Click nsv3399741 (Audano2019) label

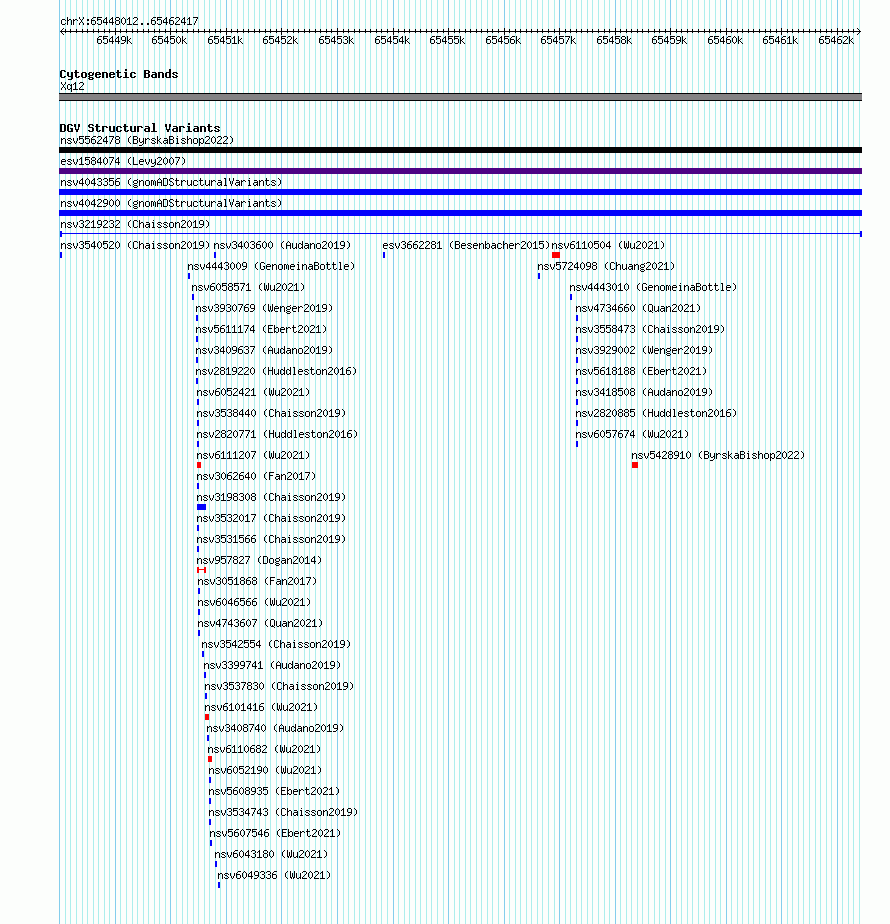[272, 665]
